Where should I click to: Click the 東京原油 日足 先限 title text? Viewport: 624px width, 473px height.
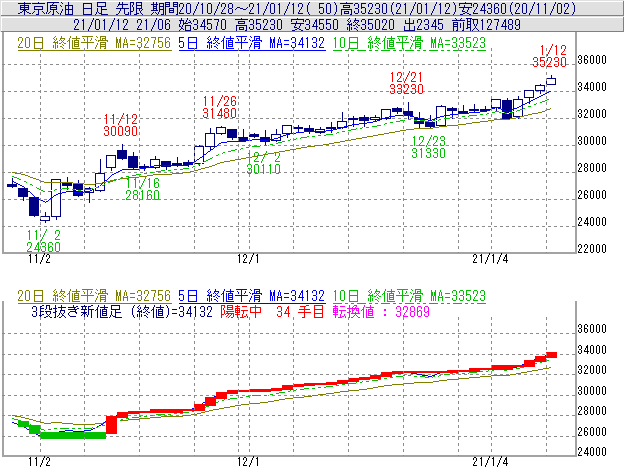pos(82,8)
